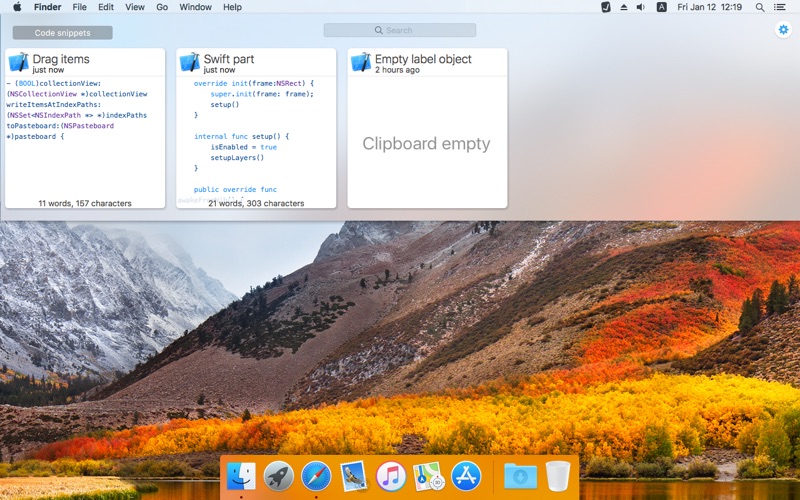Click 'just now' under Swift part

219,70
